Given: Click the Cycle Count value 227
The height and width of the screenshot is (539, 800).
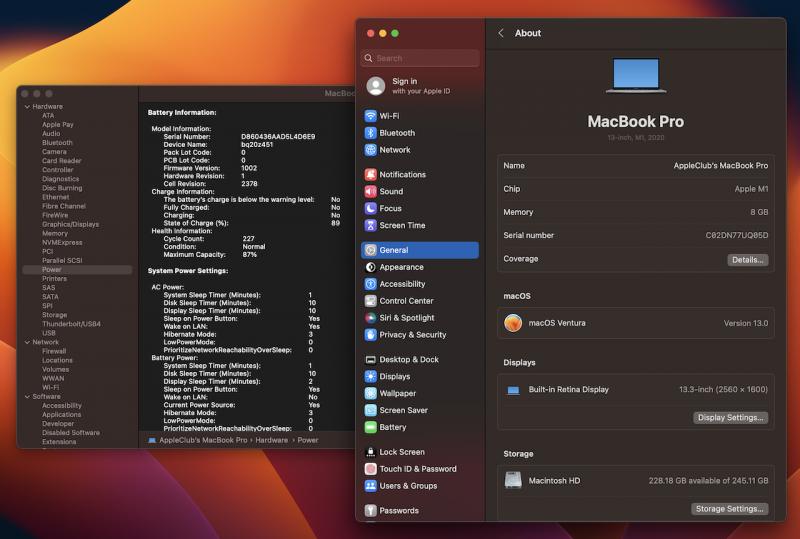Looking at the screenshot, I should pos(248,239).
